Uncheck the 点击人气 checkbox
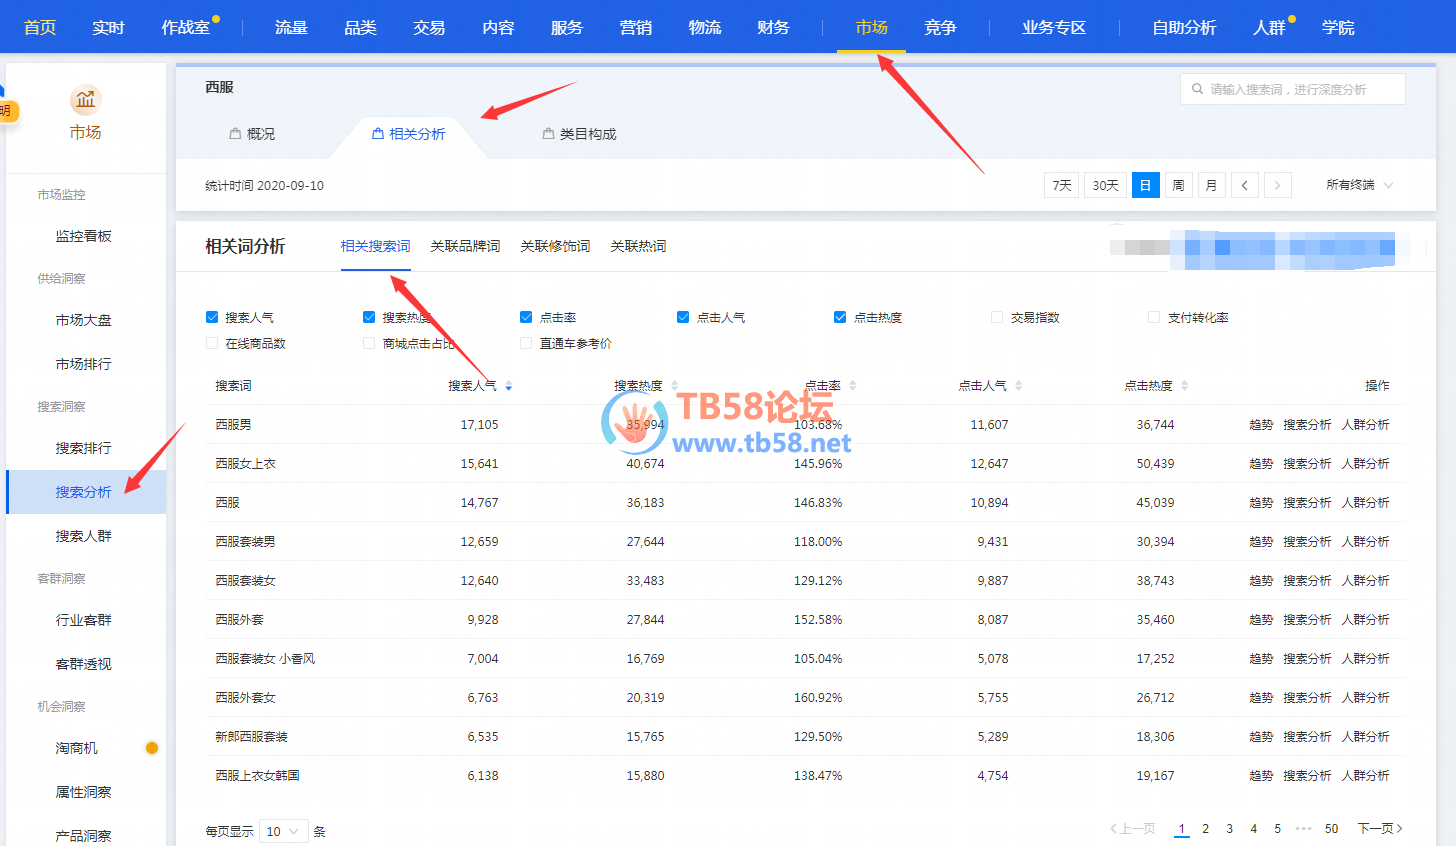 click(683, 317)
